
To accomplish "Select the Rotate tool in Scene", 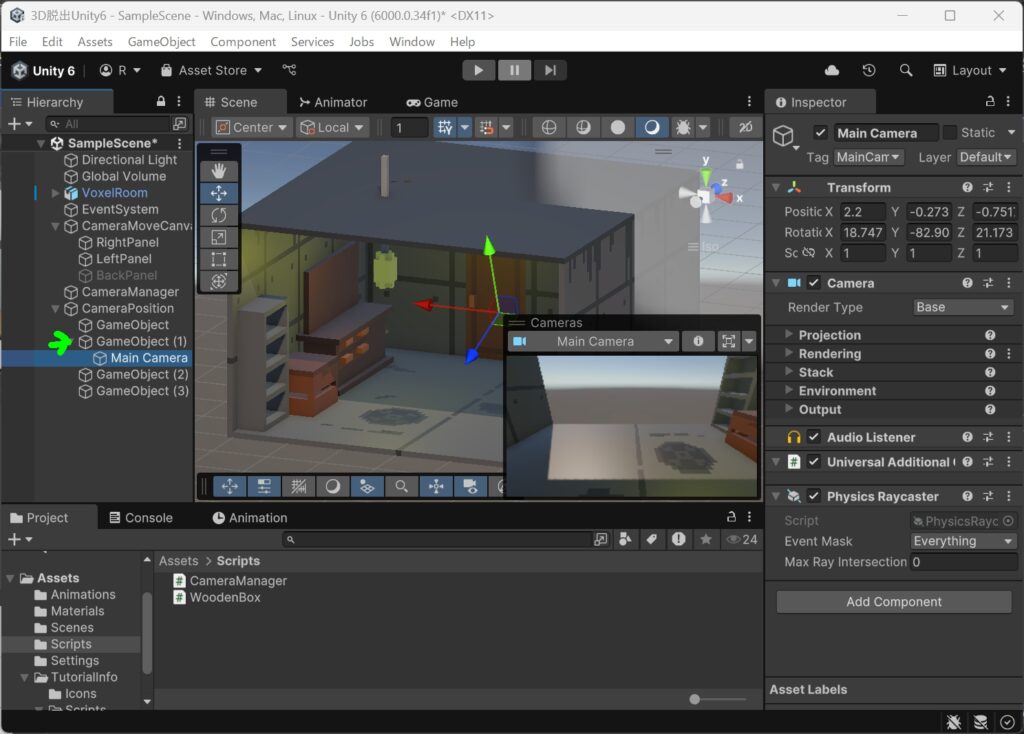I will coord(219,215).
